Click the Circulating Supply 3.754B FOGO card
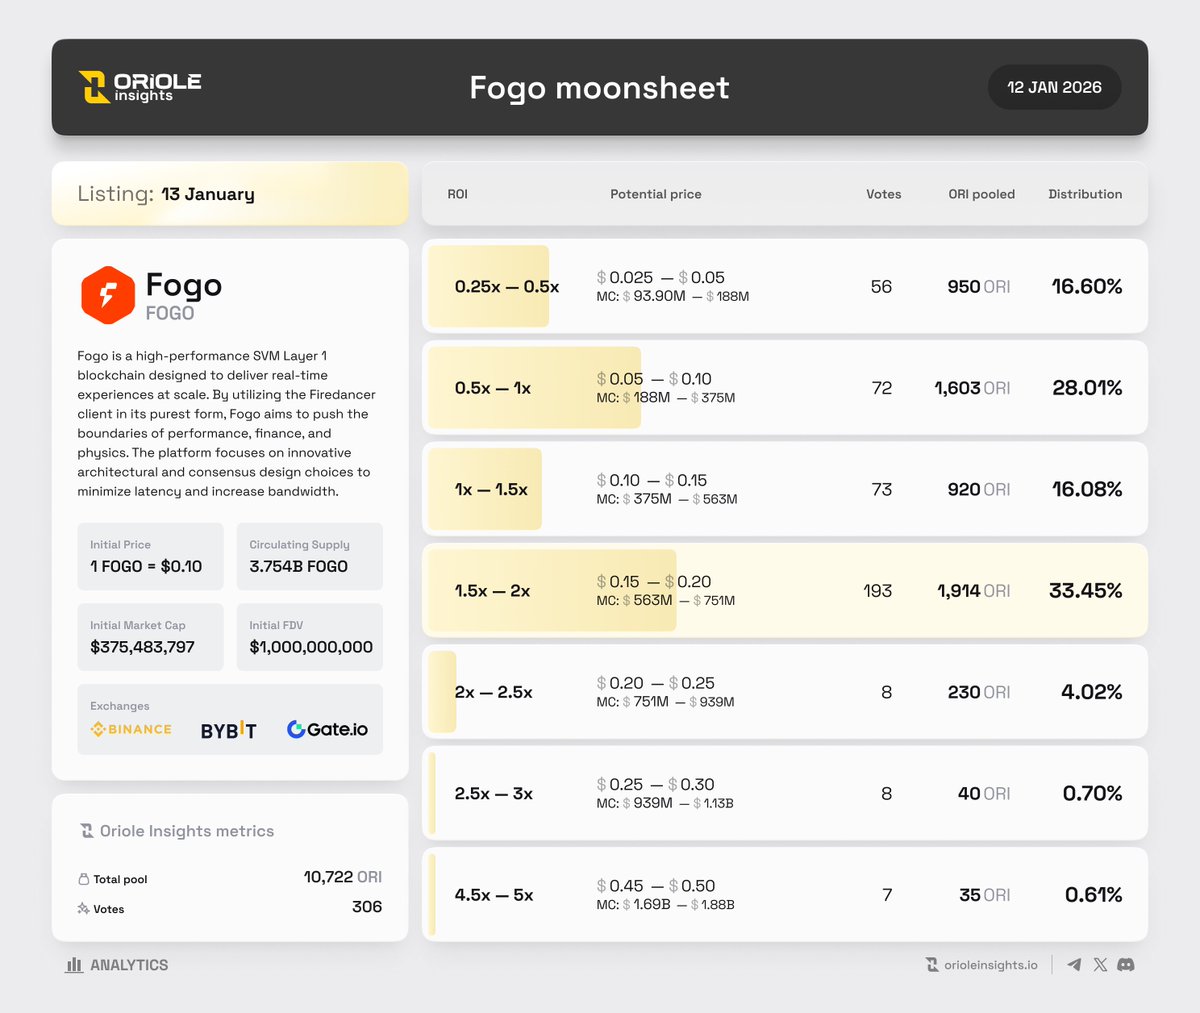Image resolution: width=1200 pixels, height=1013 pixels. [x=310, y=556]
